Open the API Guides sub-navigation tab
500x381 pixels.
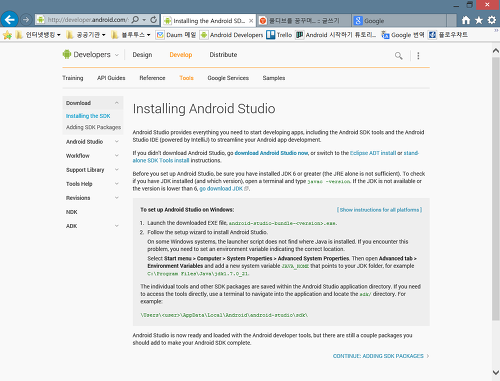pyautogui.click(x=111, y=78)
